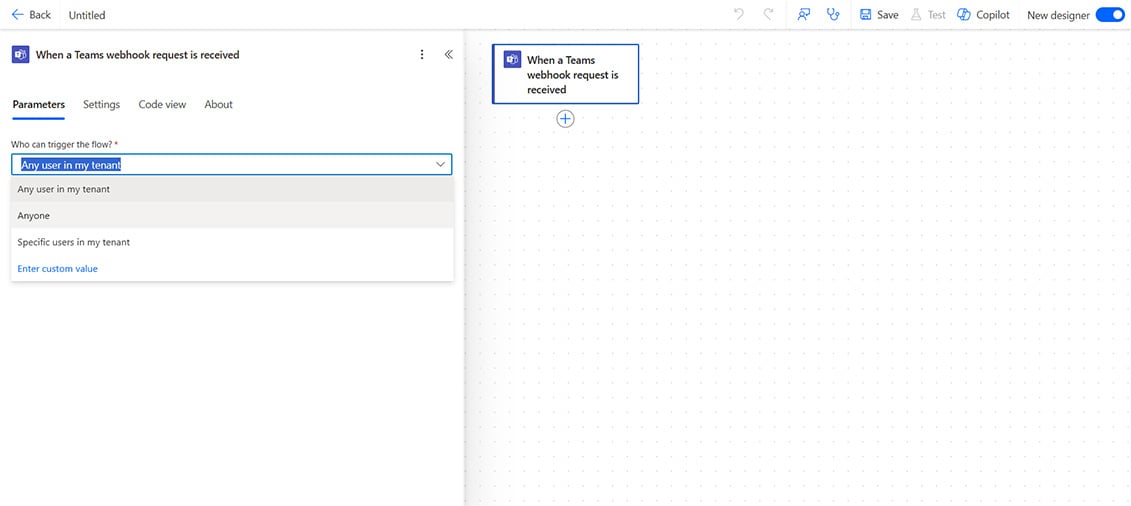Click the Test button
The image size is (1131, 506).
pos(928,14)
